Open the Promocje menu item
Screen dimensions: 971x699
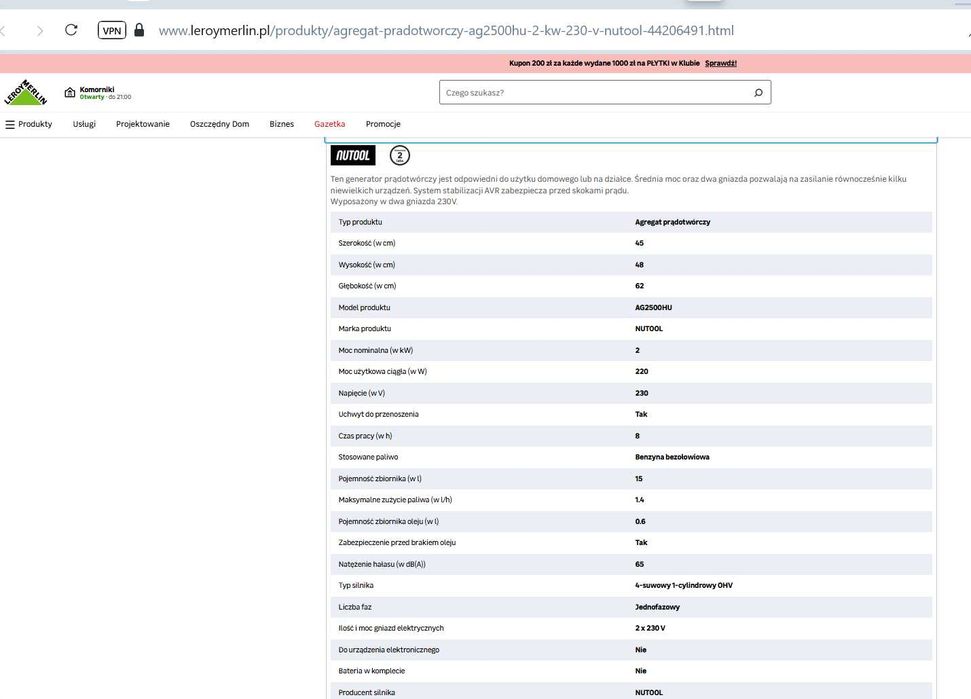(383, 124)
